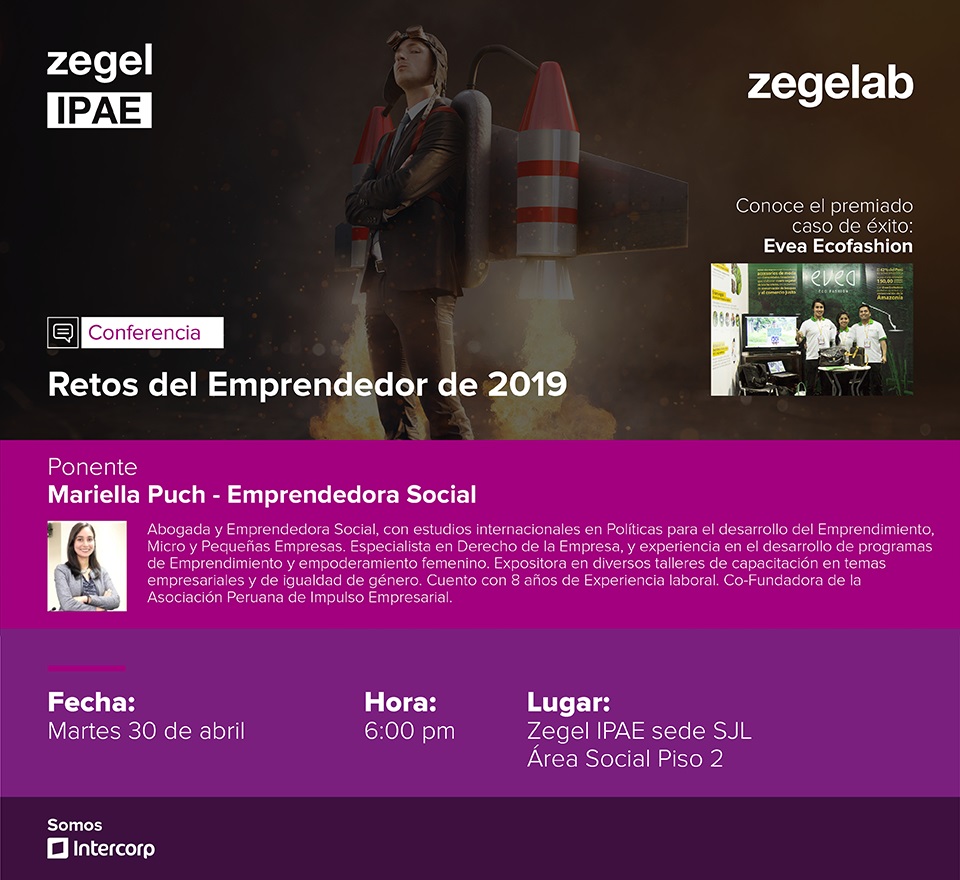Click the location Zegel IPAE sede SJL
The height and width of the screenshot is (880, 960).
pyautogui.click(x=639, y=731)
